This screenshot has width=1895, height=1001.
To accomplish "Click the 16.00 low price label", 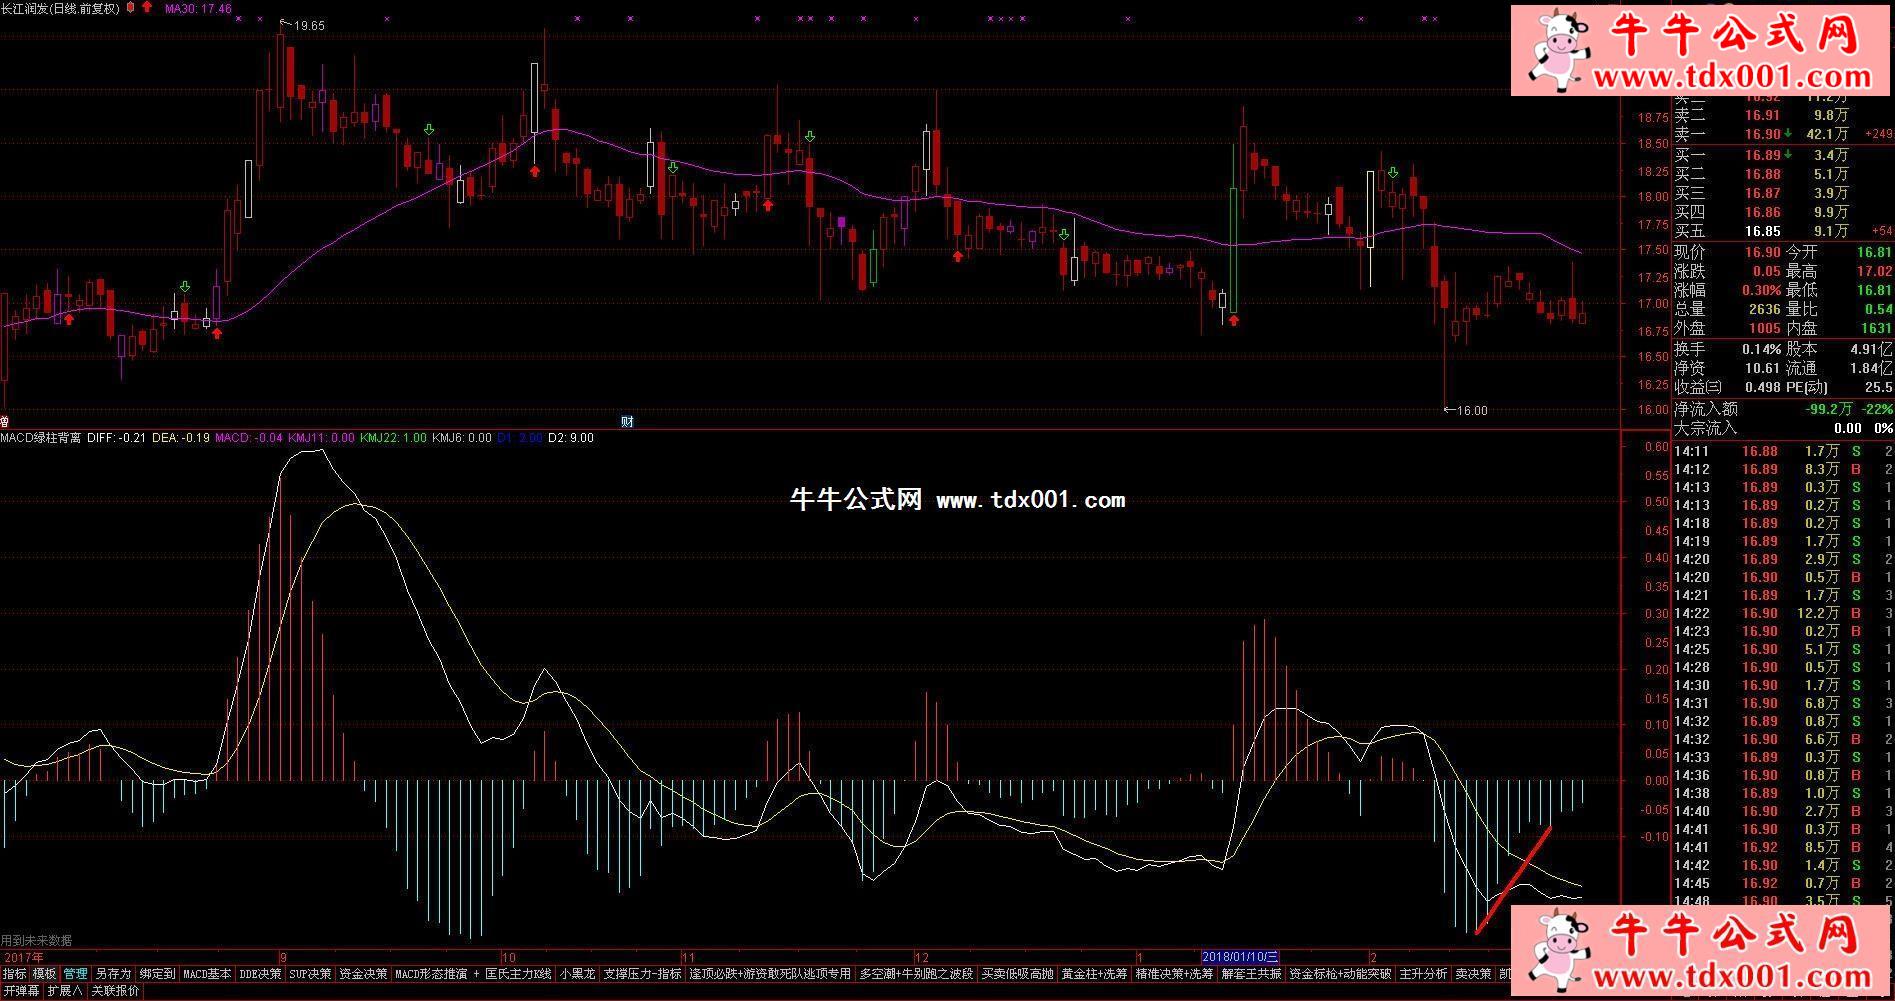I will (1472, 410).
